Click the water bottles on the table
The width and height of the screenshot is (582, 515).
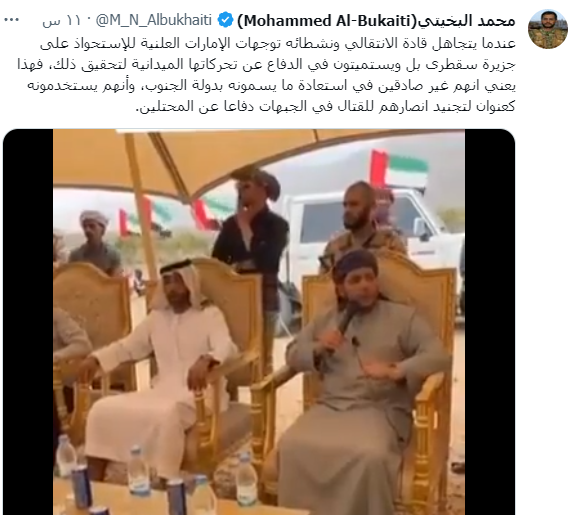point(156,475)
